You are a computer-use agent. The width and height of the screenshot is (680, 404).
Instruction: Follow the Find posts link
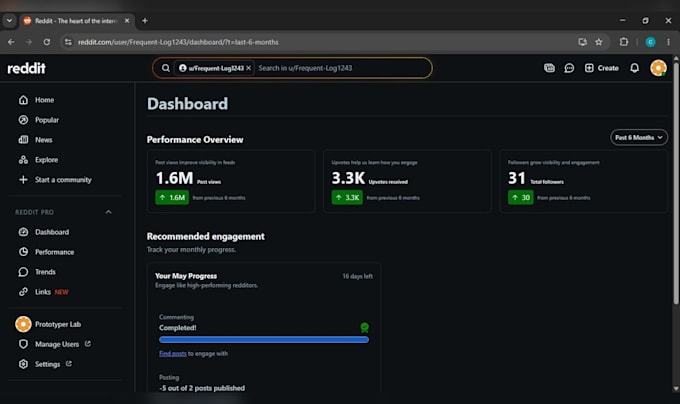point(173,354)
